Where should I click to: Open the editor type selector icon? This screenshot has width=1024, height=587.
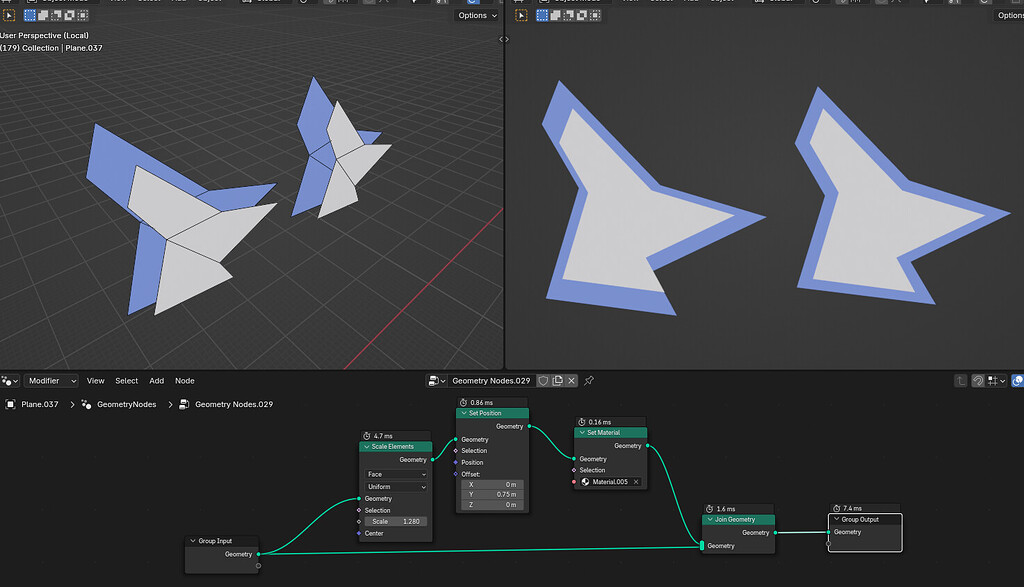point(10,381)
